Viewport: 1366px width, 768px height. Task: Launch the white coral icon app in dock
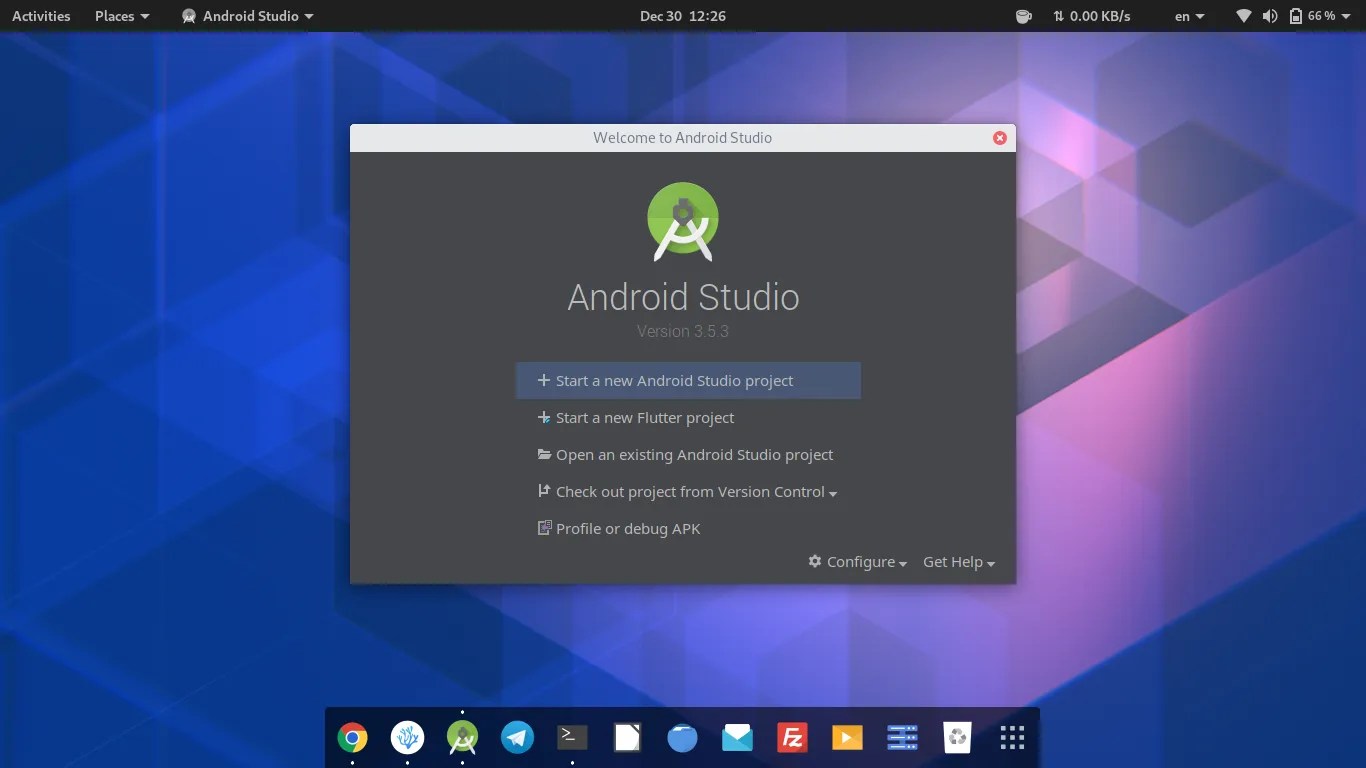click(407, 738)
